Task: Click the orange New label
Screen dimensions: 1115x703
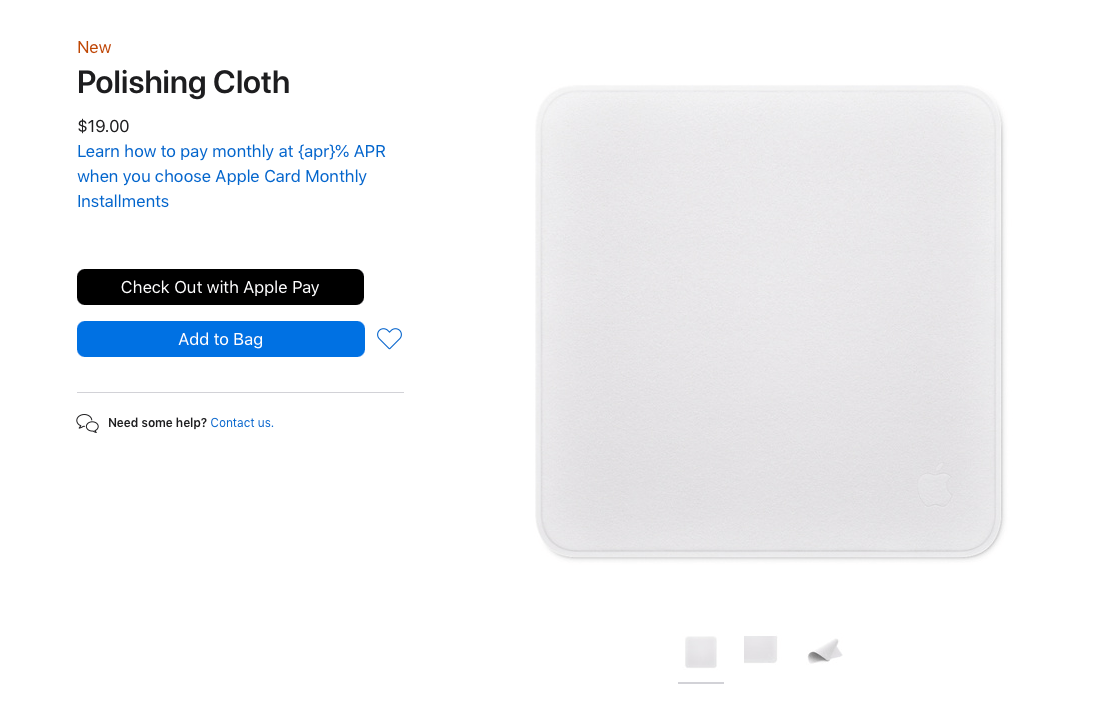Action: 94,48
